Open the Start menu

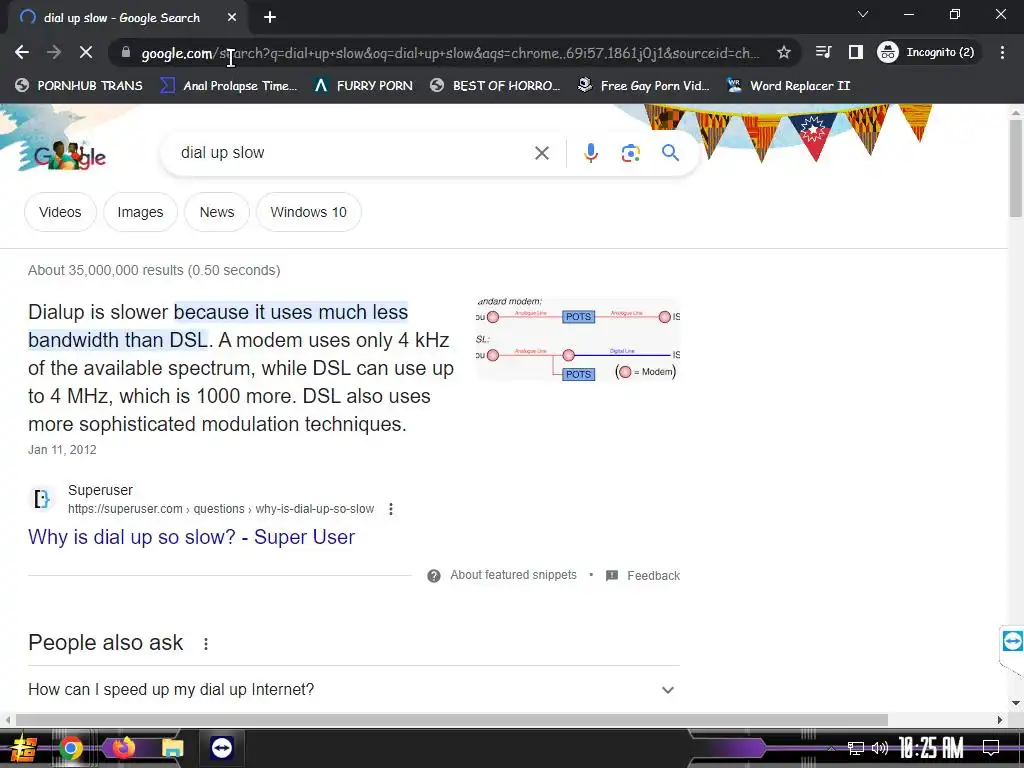[x=23, y=748]
